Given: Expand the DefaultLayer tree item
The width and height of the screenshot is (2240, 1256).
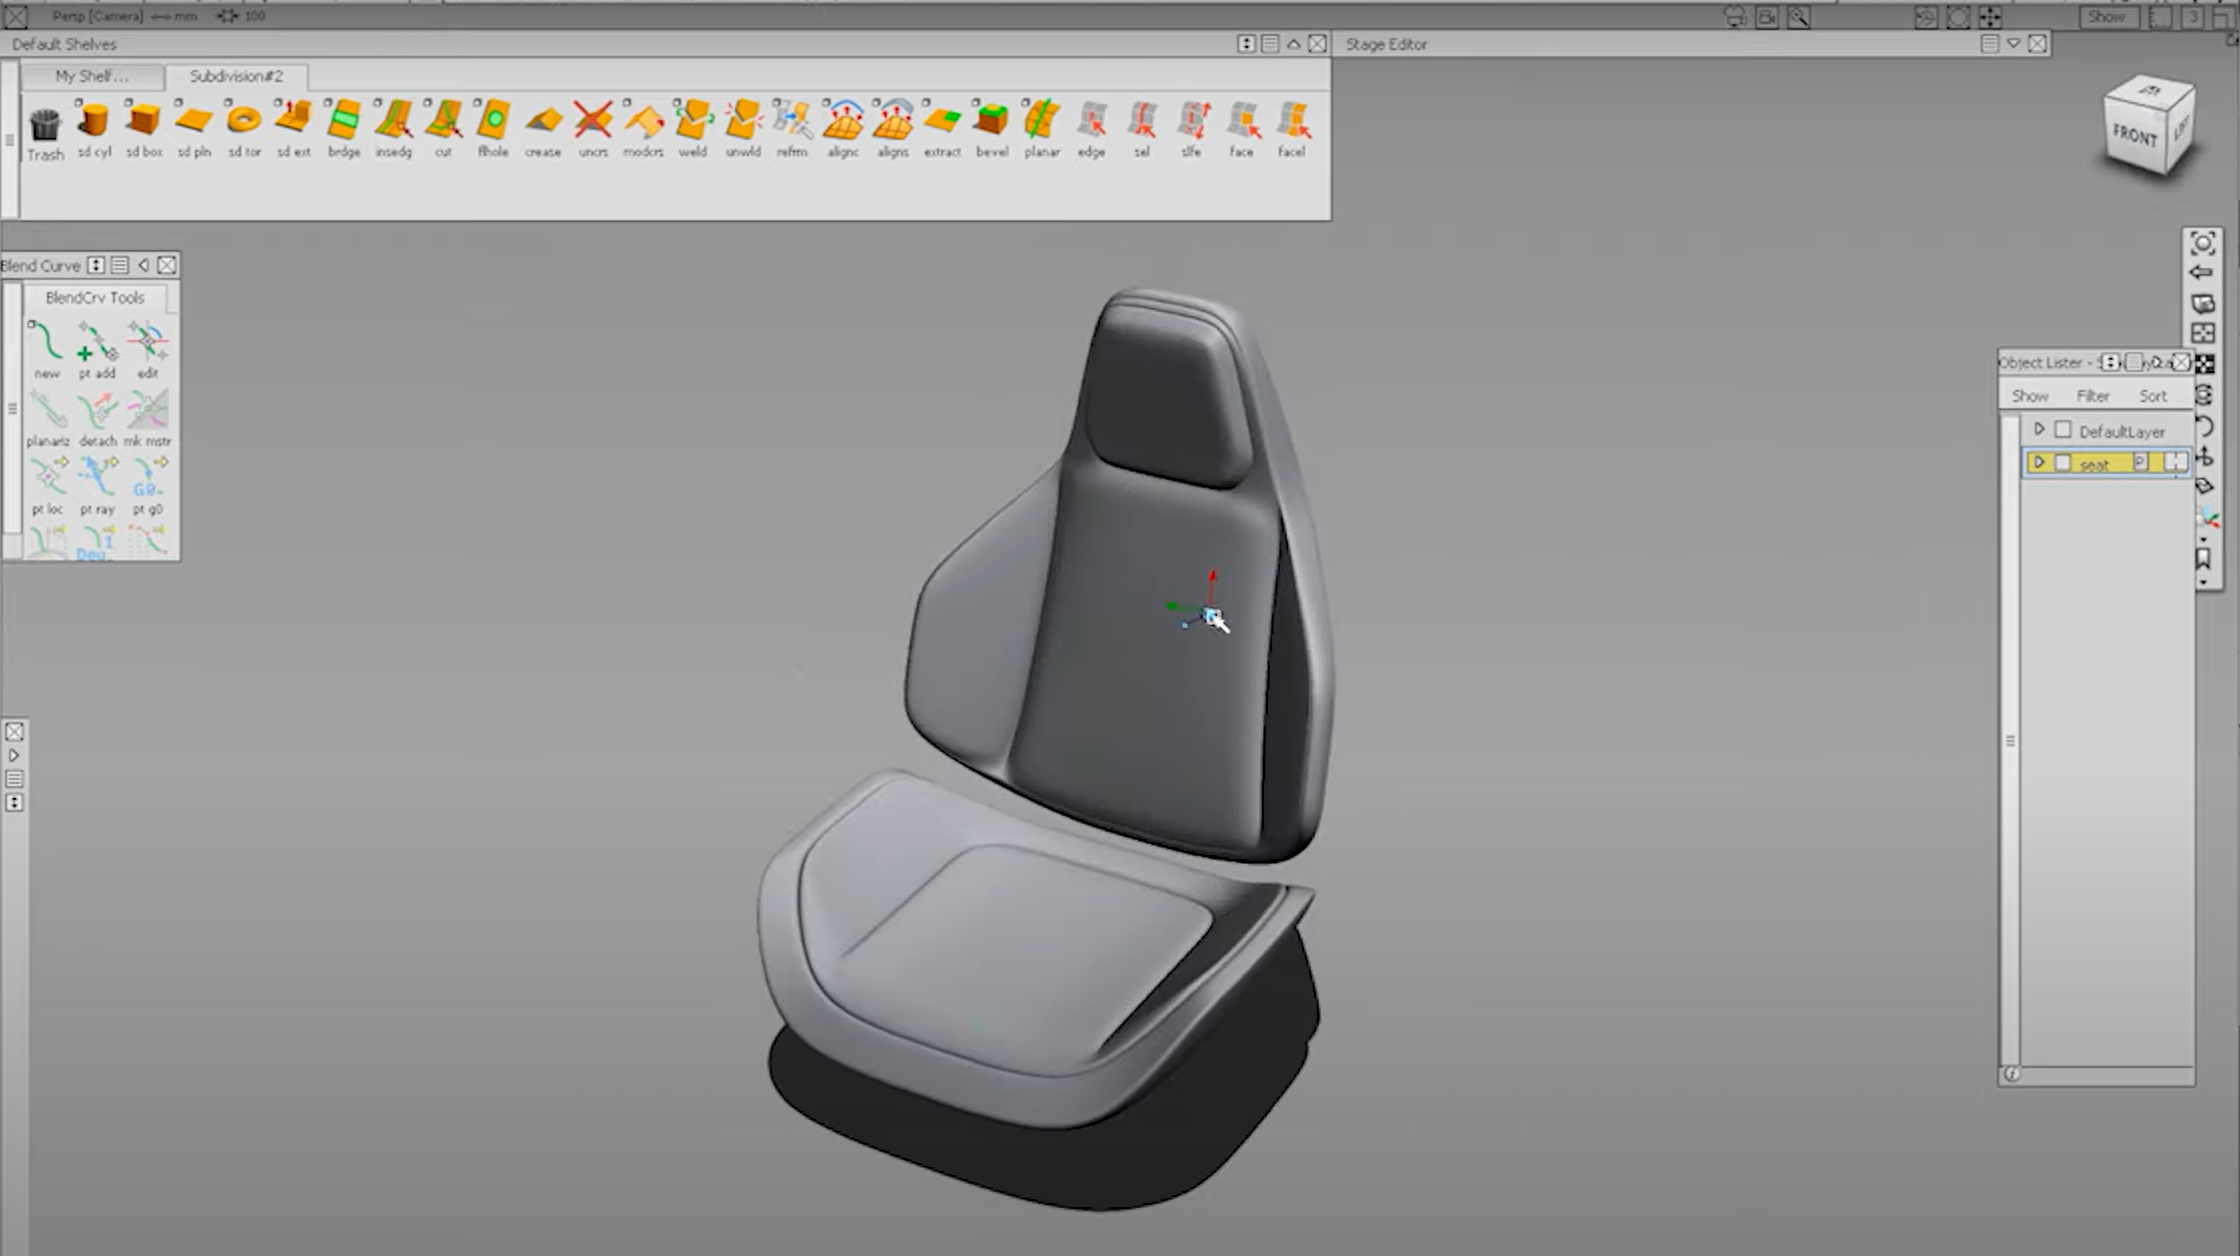Looking at the screenshot, I should pos(2040,429).
